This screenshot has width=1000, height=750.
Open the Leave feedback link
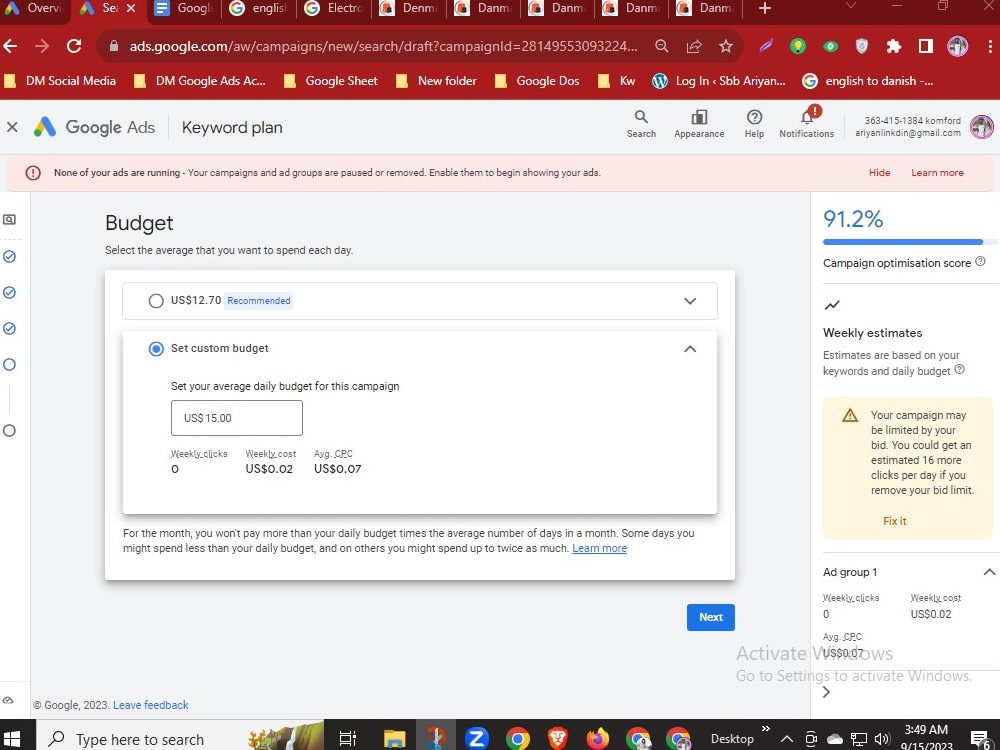pyautogui.click(x=151, y=705)
